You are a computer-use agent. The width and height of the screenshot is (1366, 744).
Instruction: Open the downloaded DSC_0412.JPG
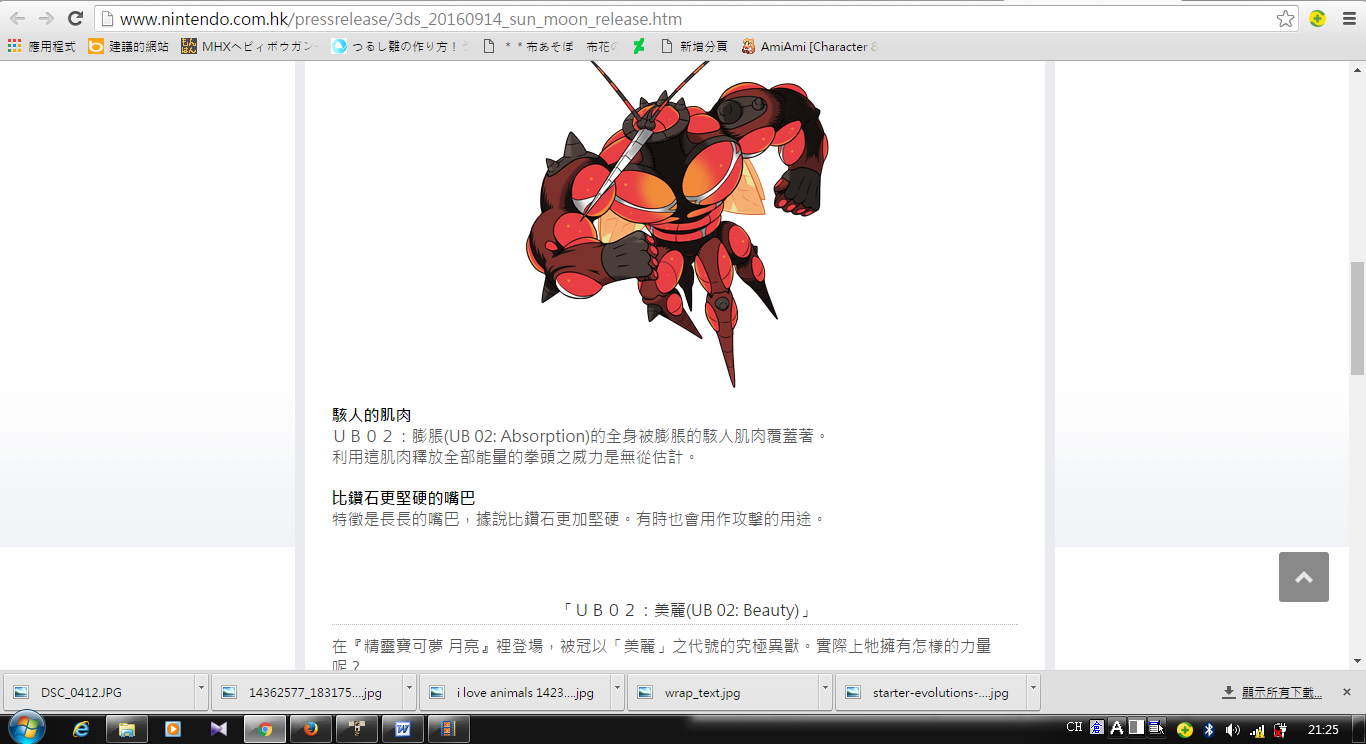[x=99, y=692]
